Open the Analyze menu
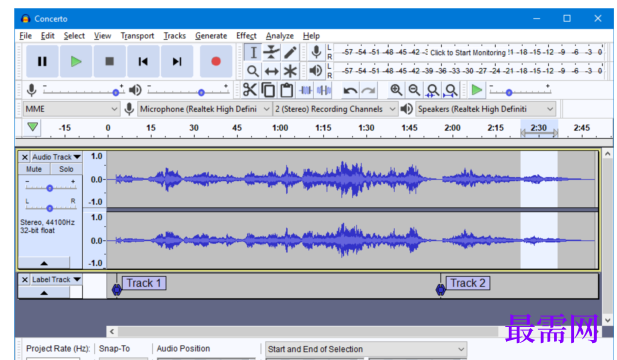Screen dimensions: 617x360 pyautogui.click(x=280, y=36)
